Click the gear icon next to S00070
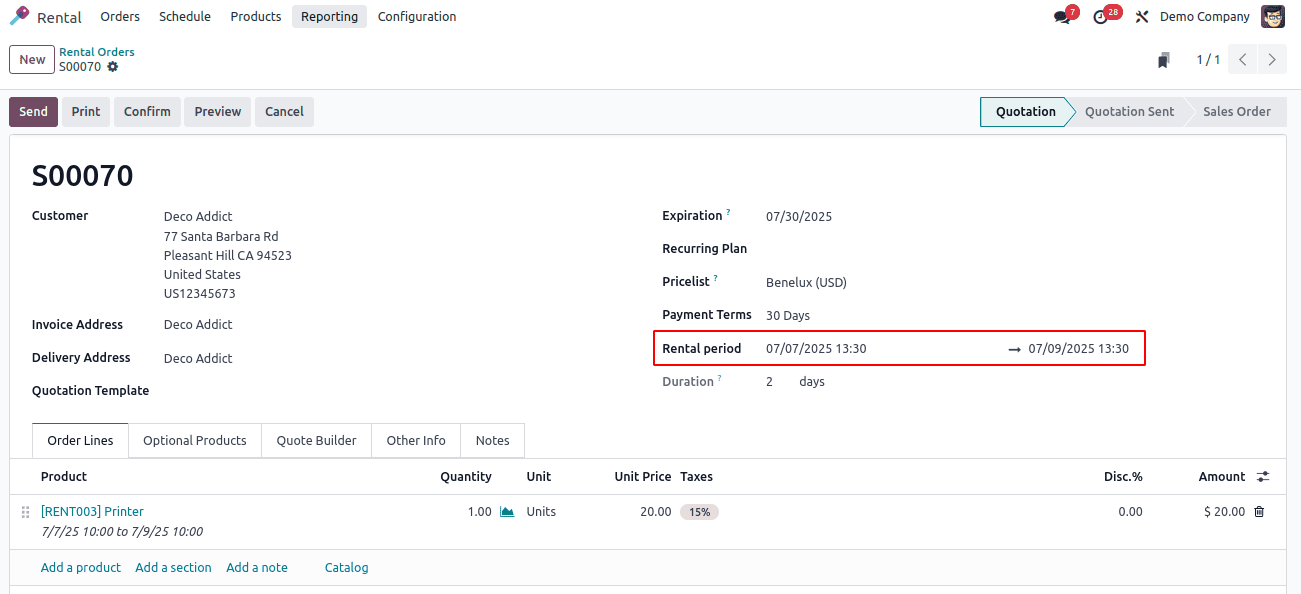Image resolution: width=1301 pixels, height=594 pixels. (x=112, y=67)
